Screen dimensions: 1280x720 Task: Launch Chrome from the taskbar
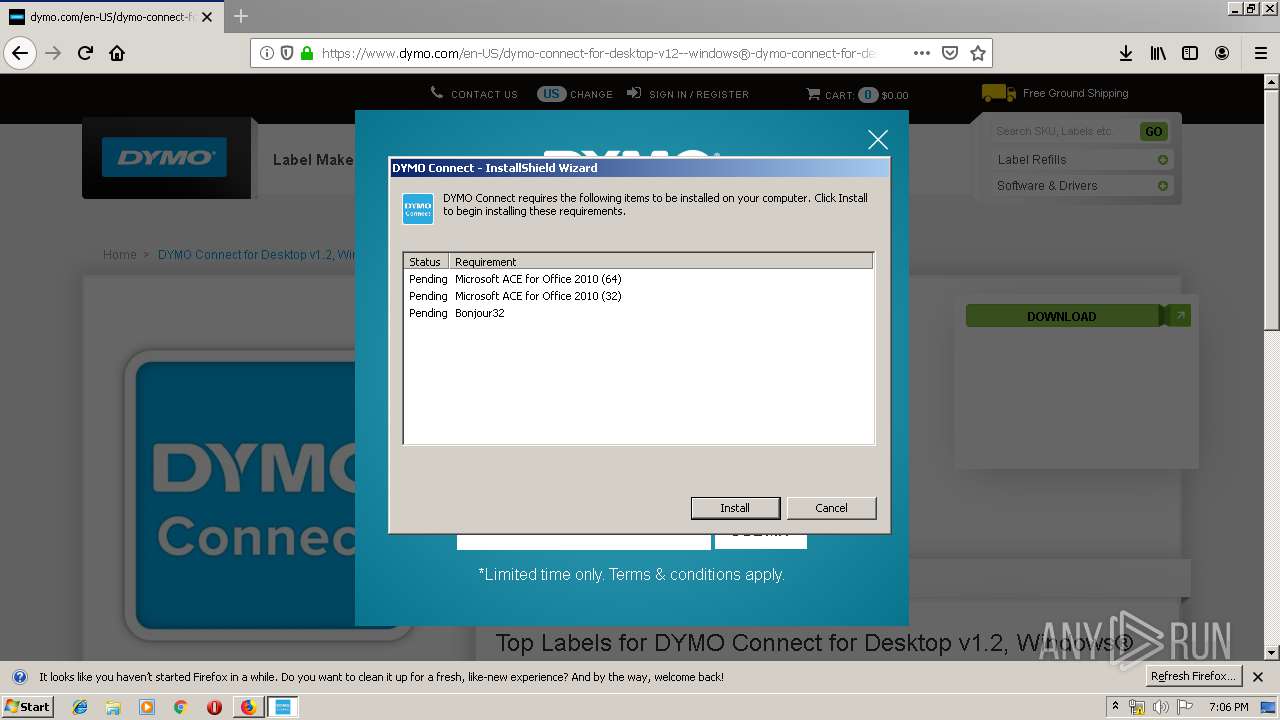point(180,707)
